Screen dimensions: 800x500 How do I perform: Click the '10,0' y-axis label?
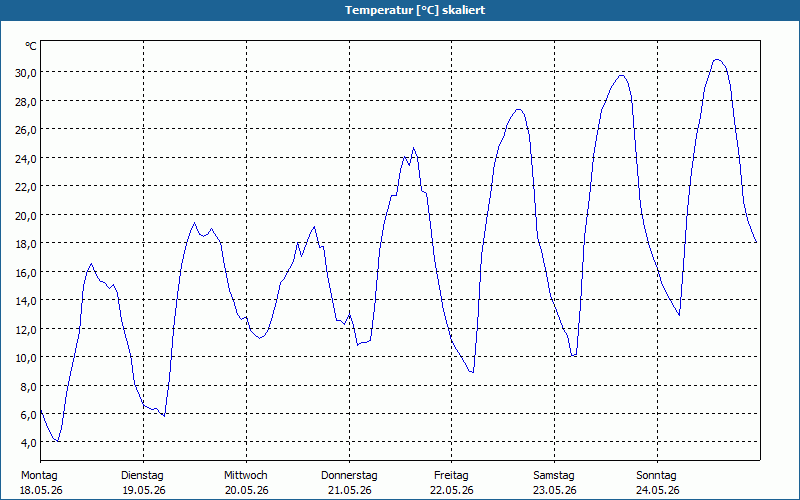click(26, 358)
